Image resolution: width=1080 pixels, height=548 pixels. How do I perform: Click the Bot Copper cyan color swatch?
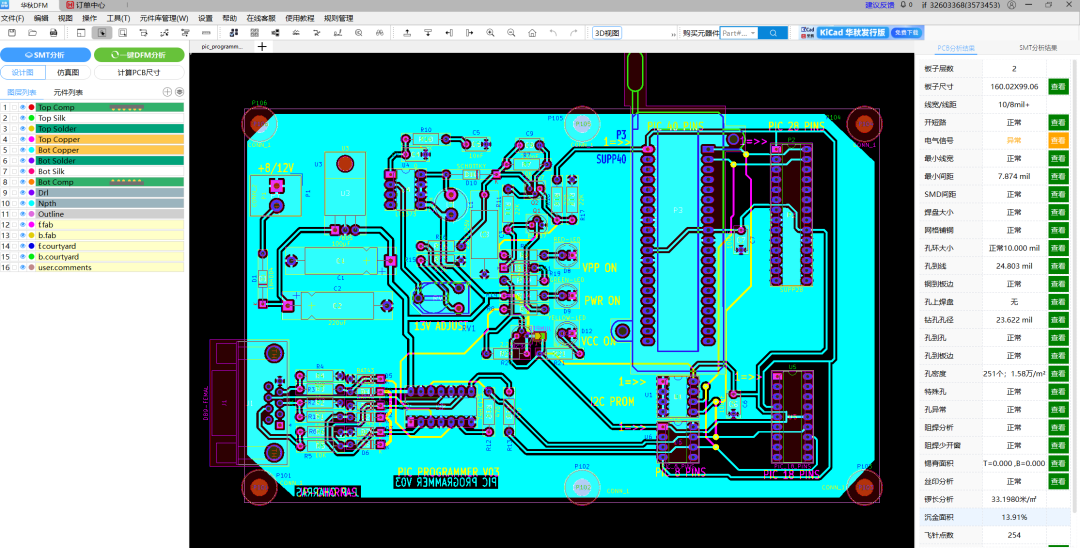pyautogui.click(x=31, y=150)
